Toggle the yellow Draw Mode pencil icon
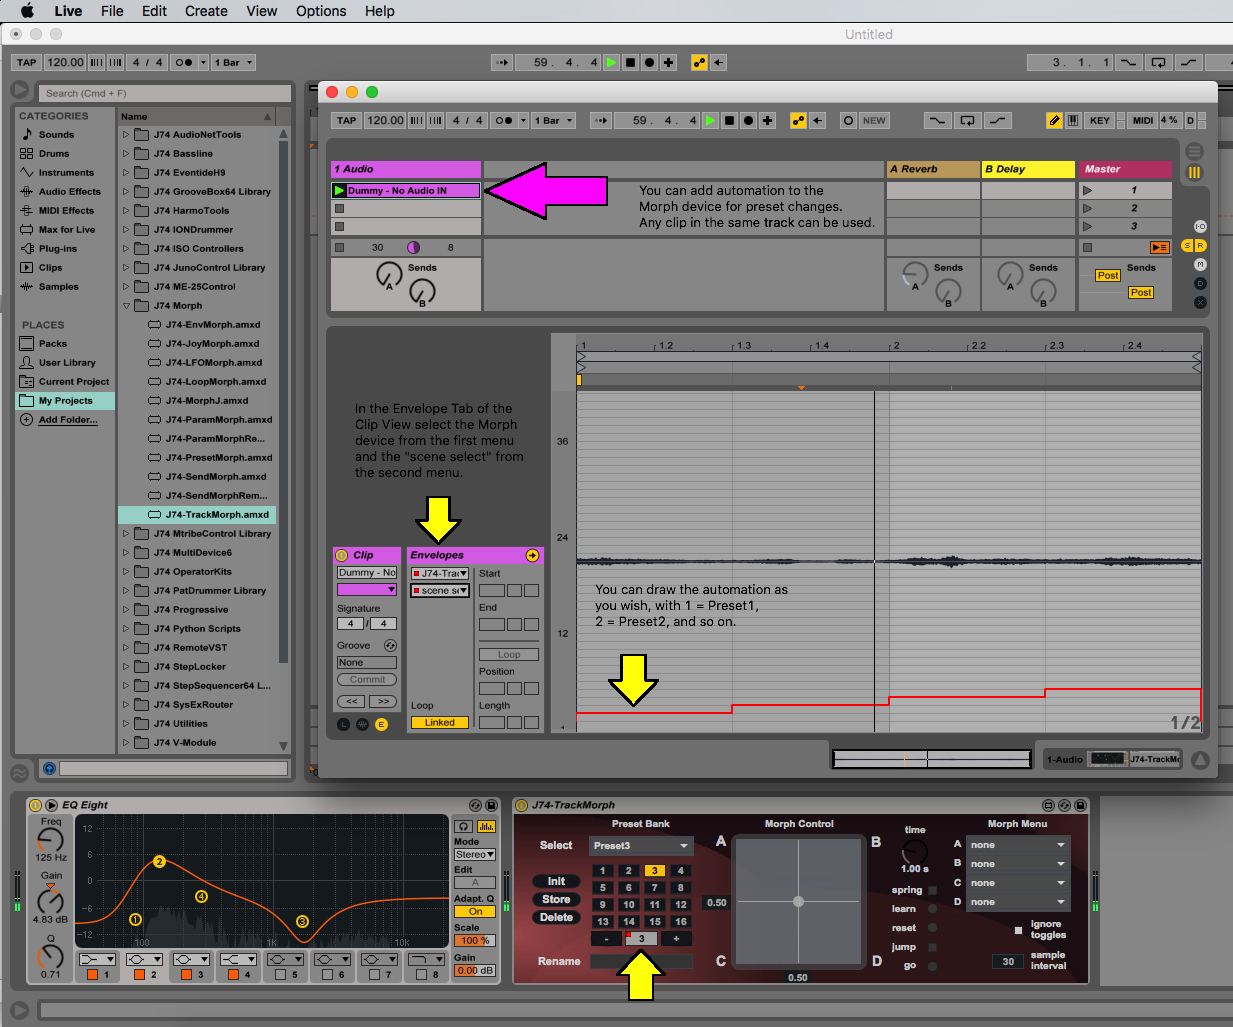The height and width of the screenshot is (1027, 1233). [x=1054, y=121]
